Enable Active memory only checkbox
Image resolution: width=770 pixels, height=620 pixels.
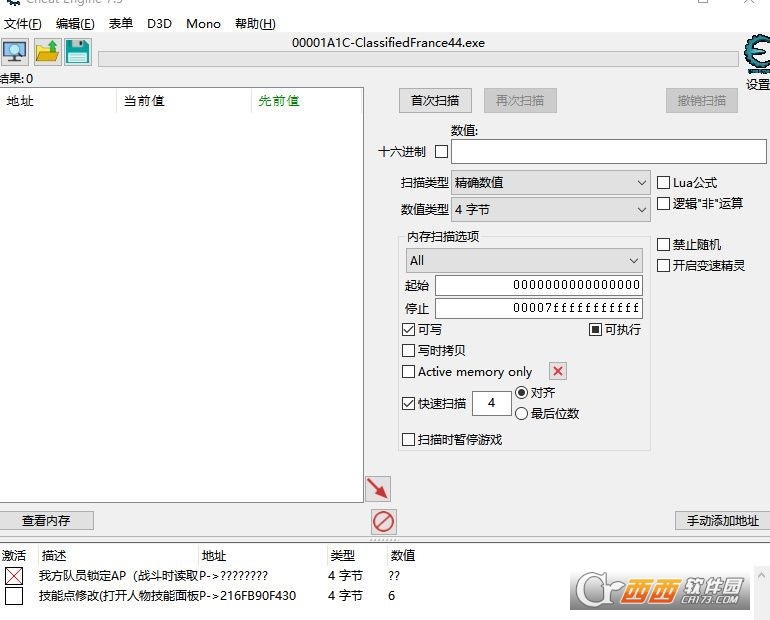(408, 372)
